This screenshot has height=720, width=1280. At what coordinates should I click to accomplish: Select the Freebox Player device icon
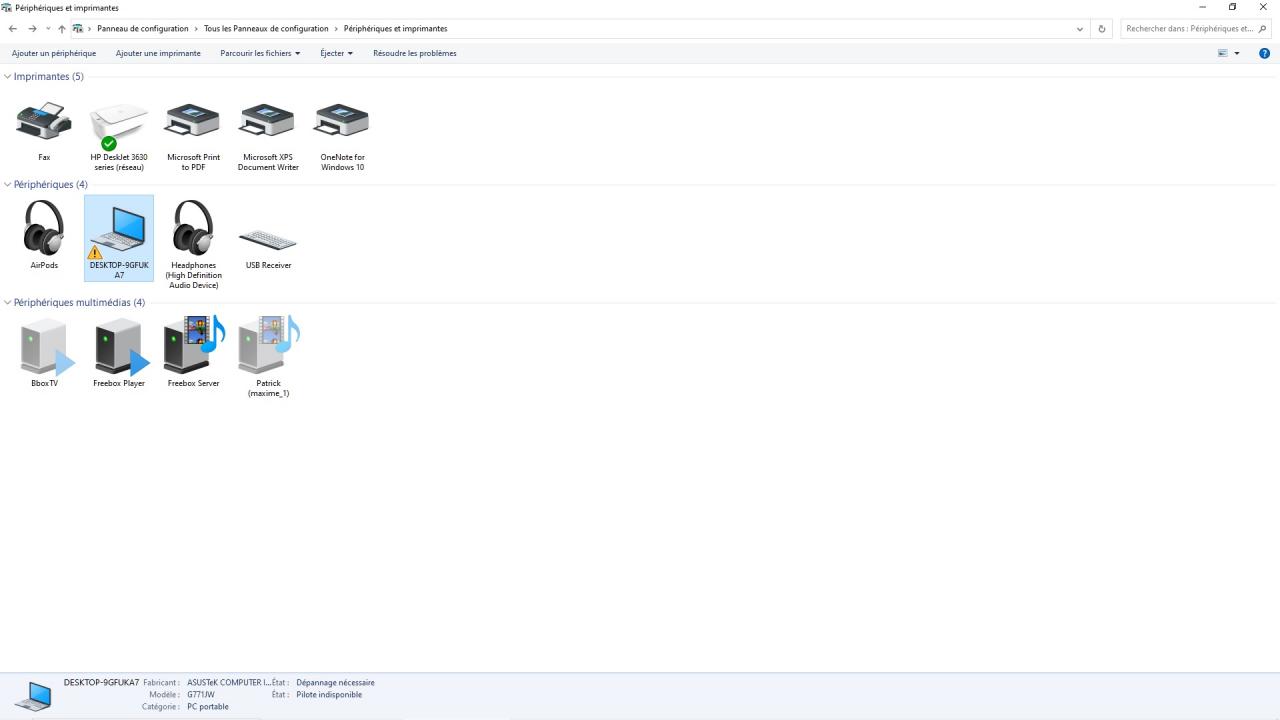coord(121,347)
